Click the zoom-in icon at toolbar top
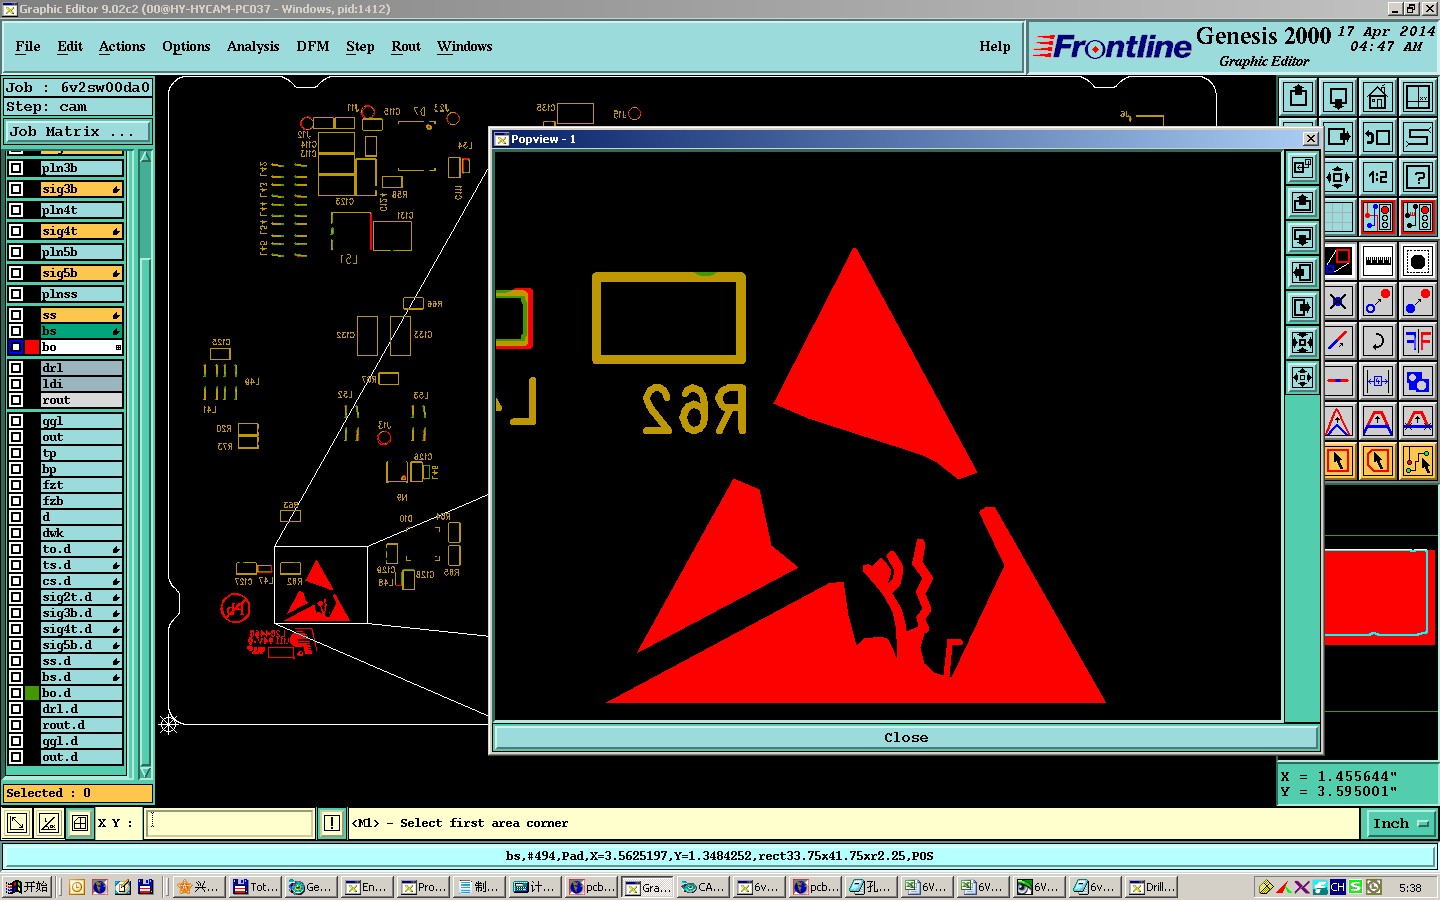This screenshot has height=900, width=1440. (1298, 97)
